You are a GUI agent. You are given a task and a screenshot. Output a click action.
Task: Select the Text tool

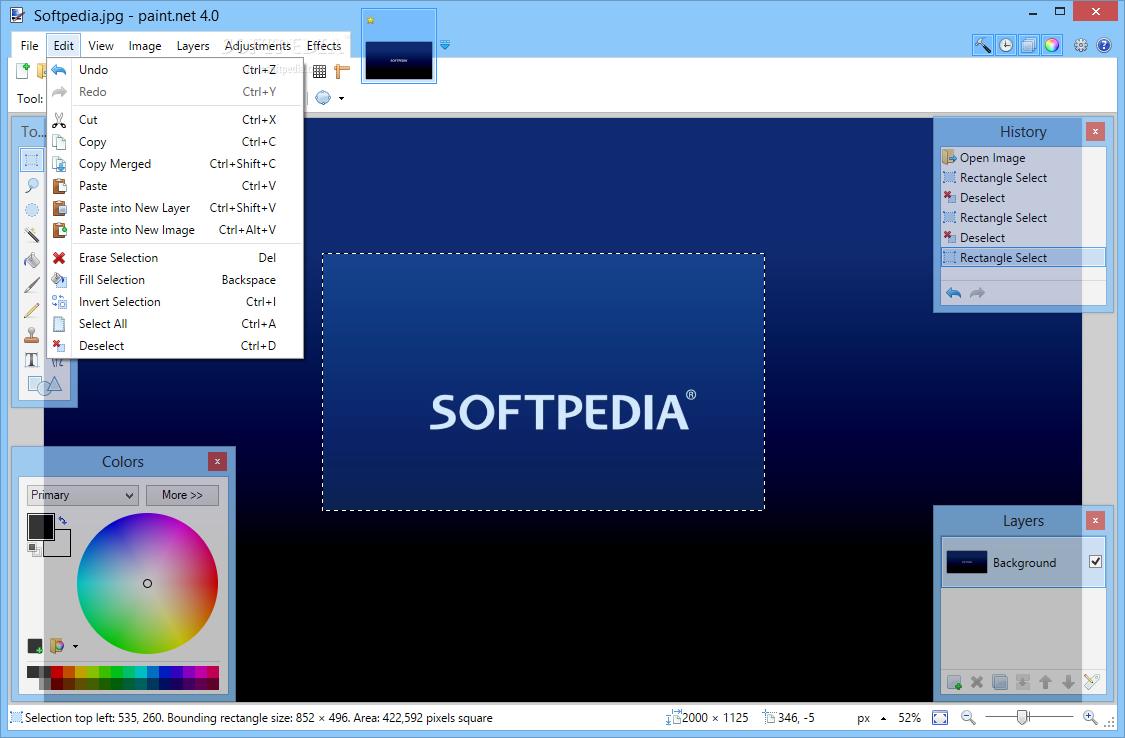(x=32, y=360)
